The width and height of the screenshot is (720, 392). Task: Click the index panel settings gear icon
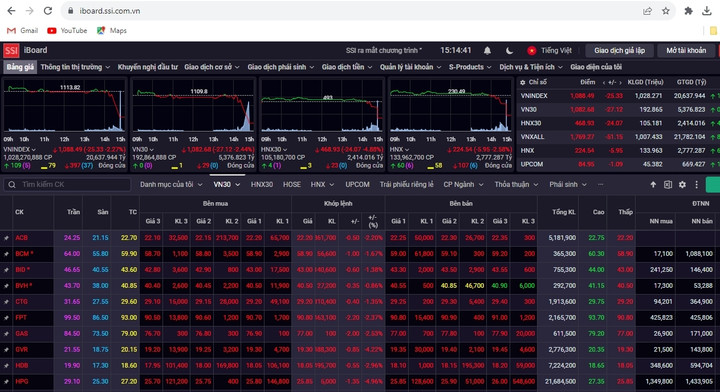[523, 82]
